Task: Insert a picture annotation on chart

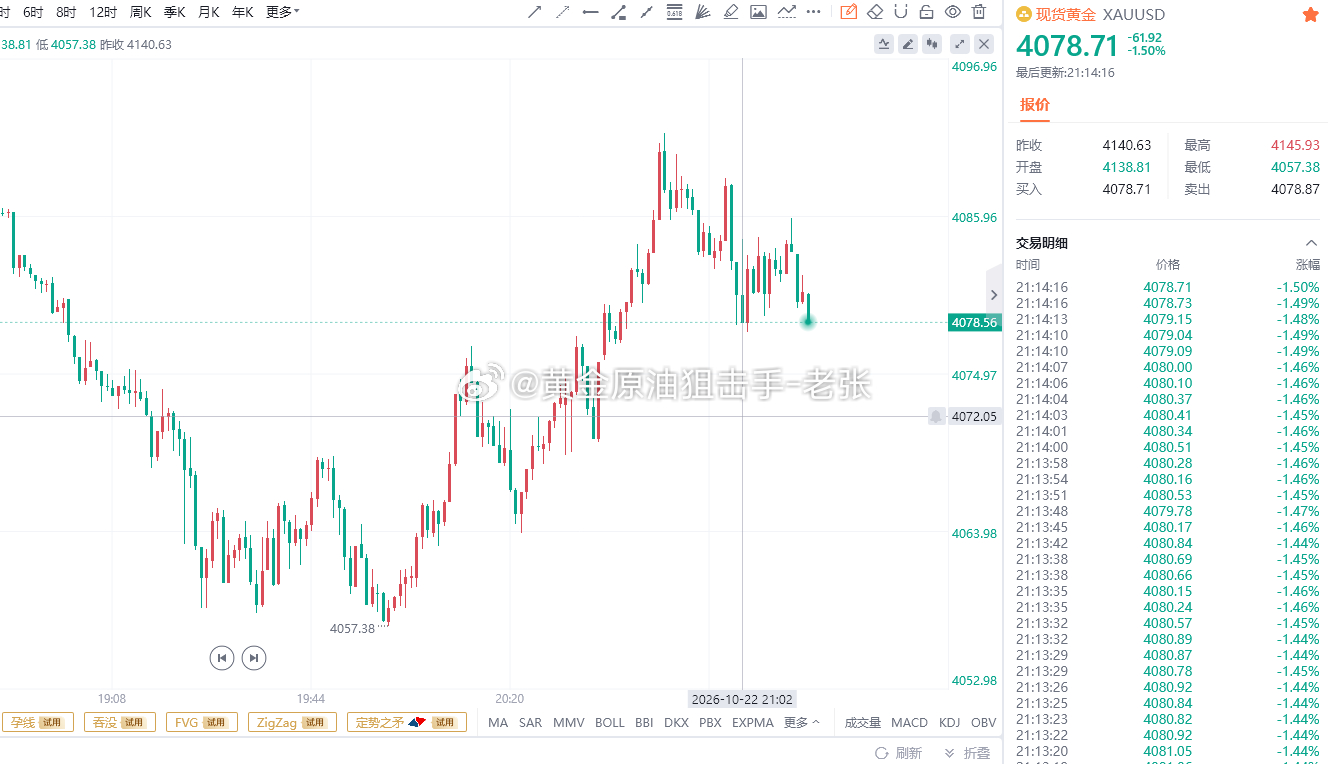Action: pyautogui.click(x=758, y=12)
